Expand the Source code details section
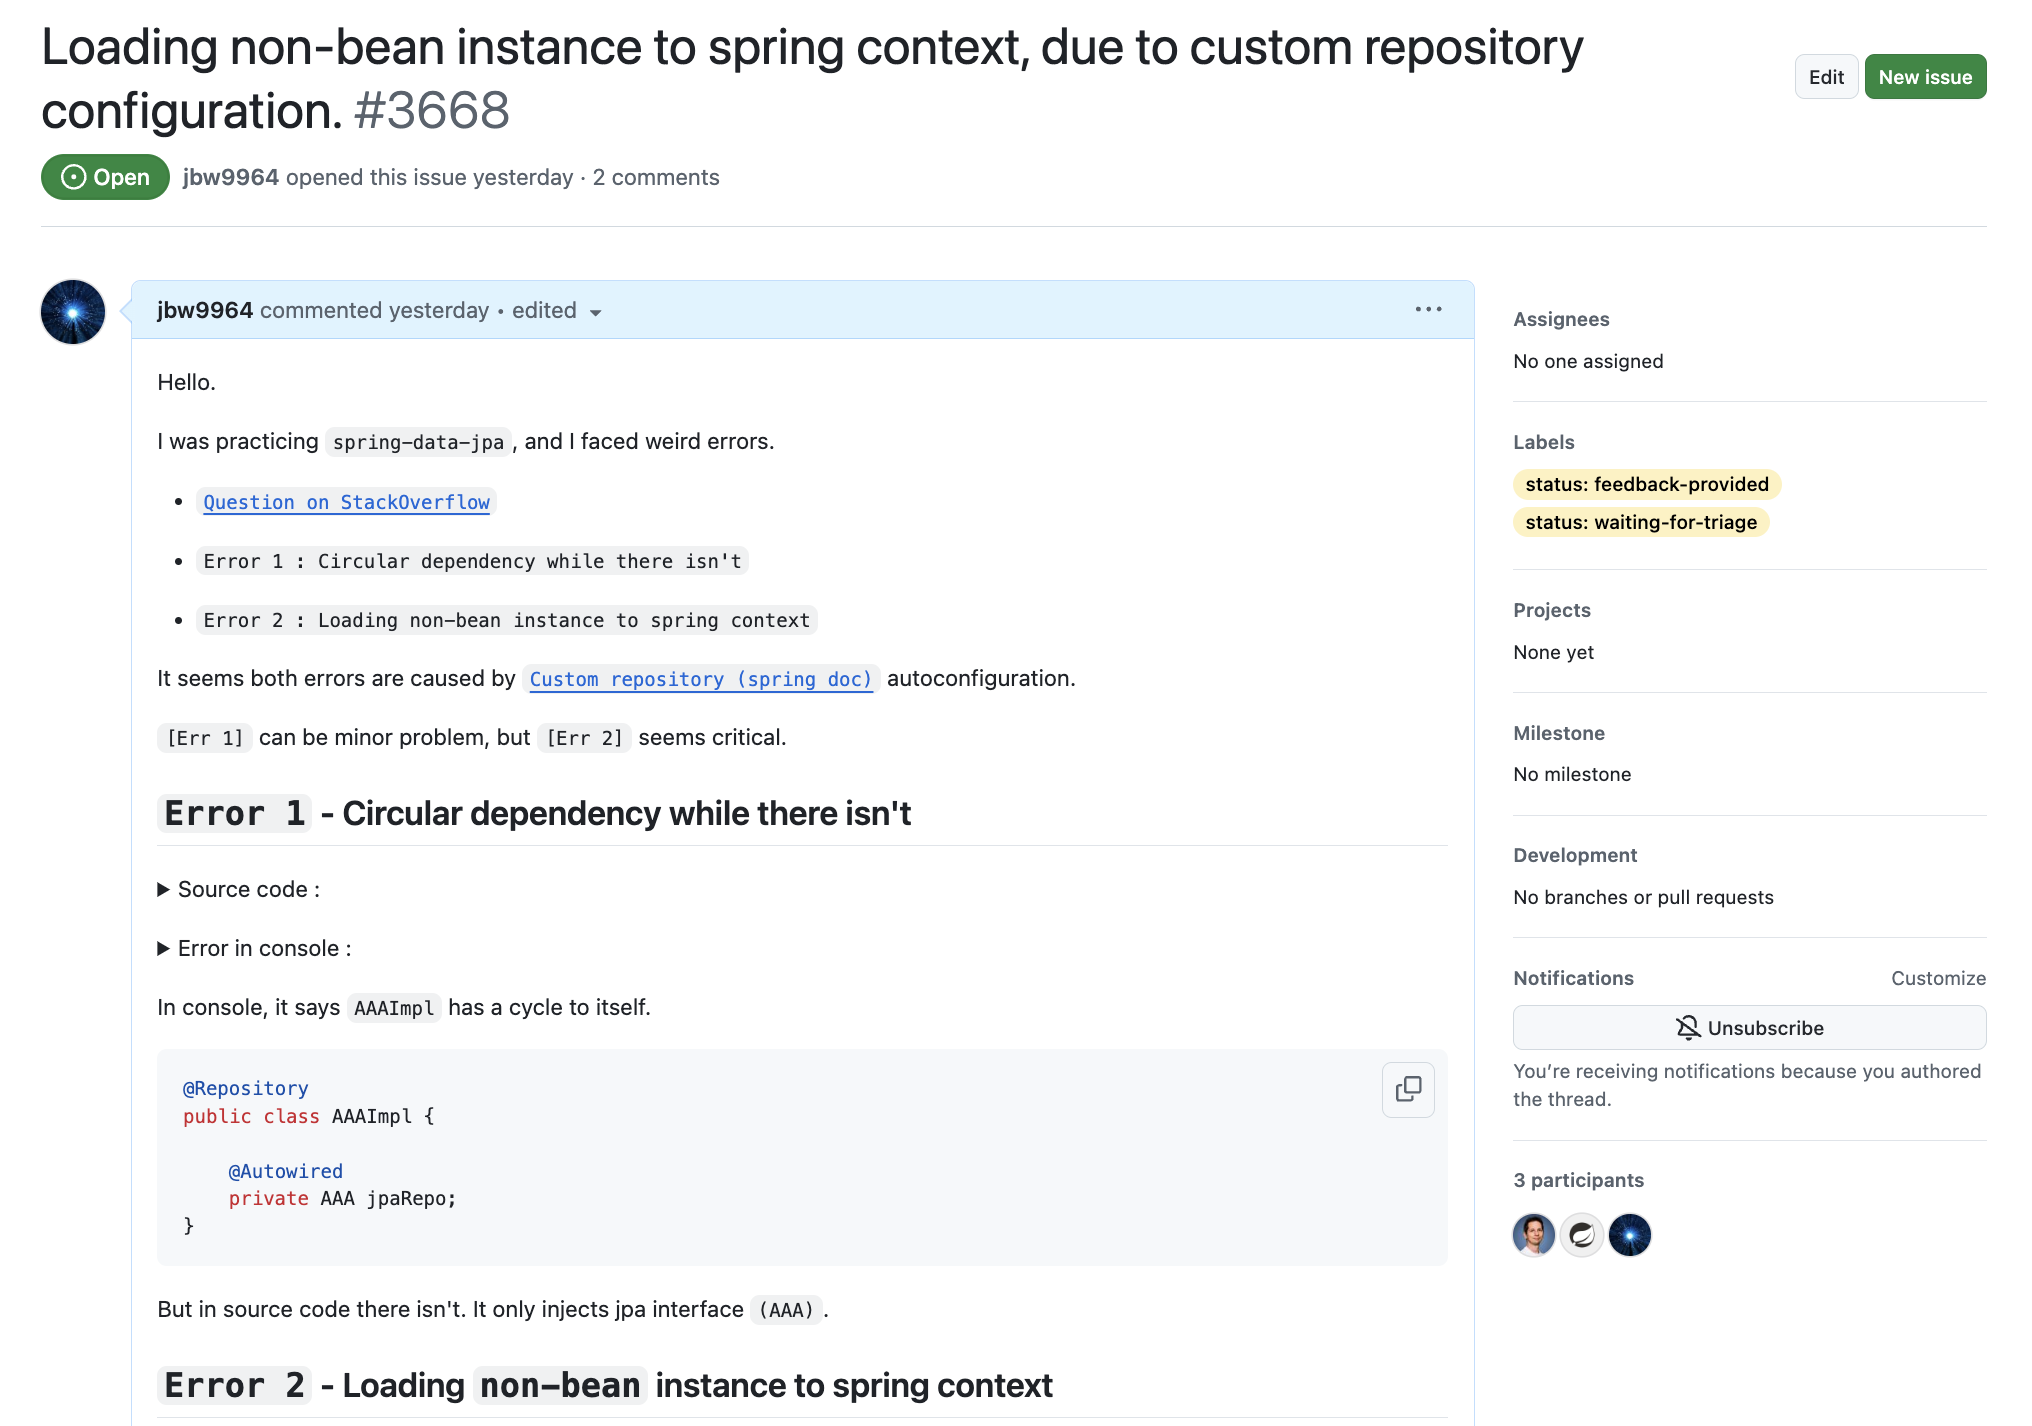Image resolution: width=2032 pixels, height=1426 pixels. [x=240, y=889]
